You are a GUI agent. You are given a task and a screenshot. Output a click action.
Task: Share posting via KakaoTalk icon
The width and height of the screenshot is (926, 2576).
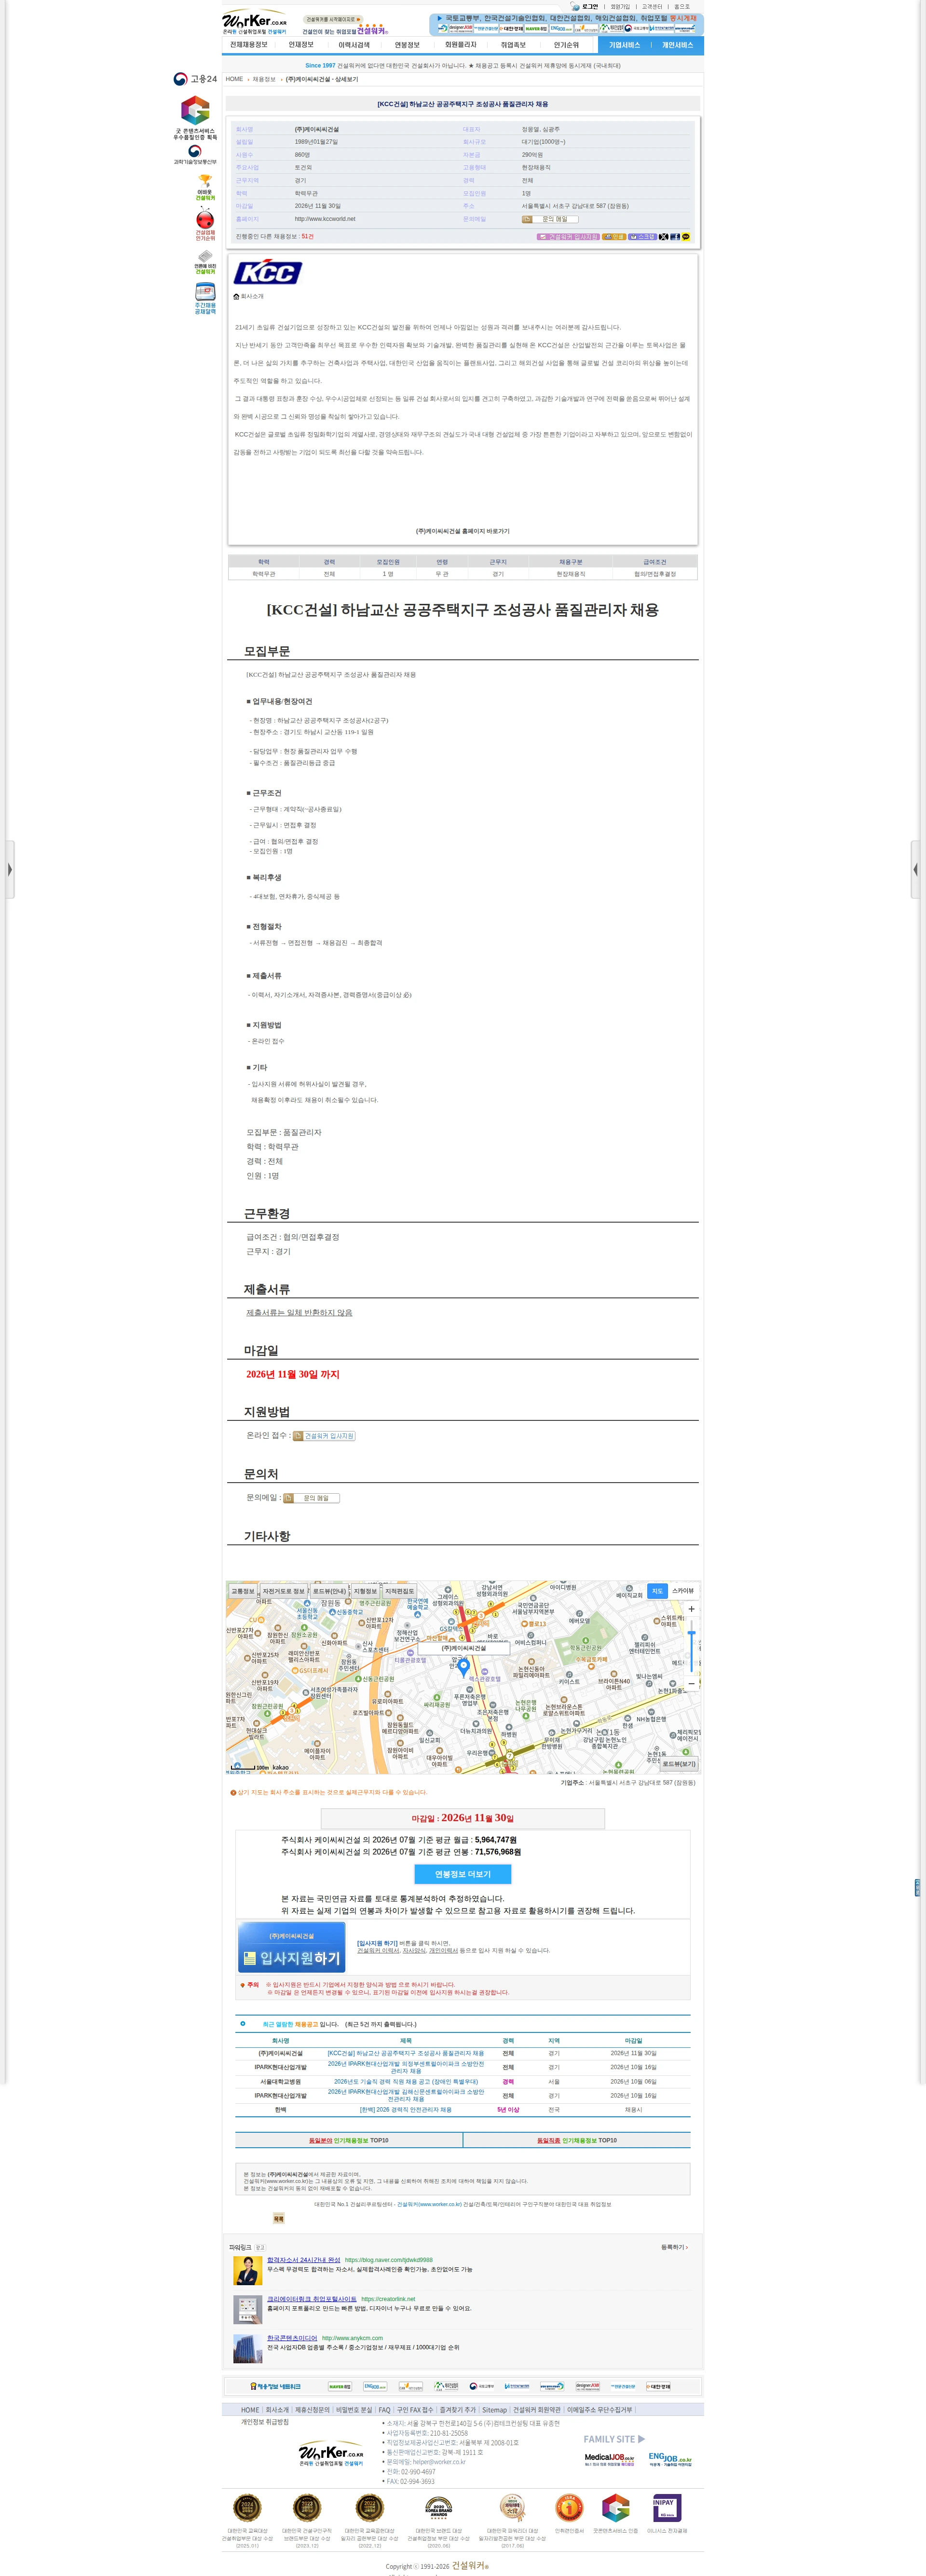686,237
